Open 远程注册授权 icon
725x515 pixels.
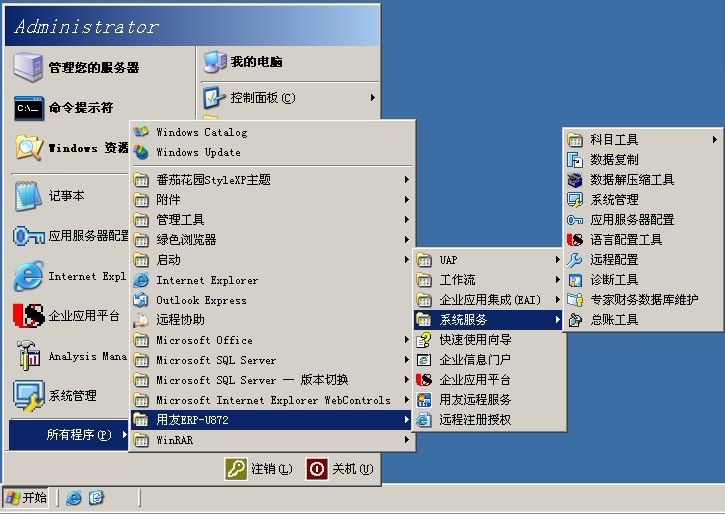click(x=424, y=420)
